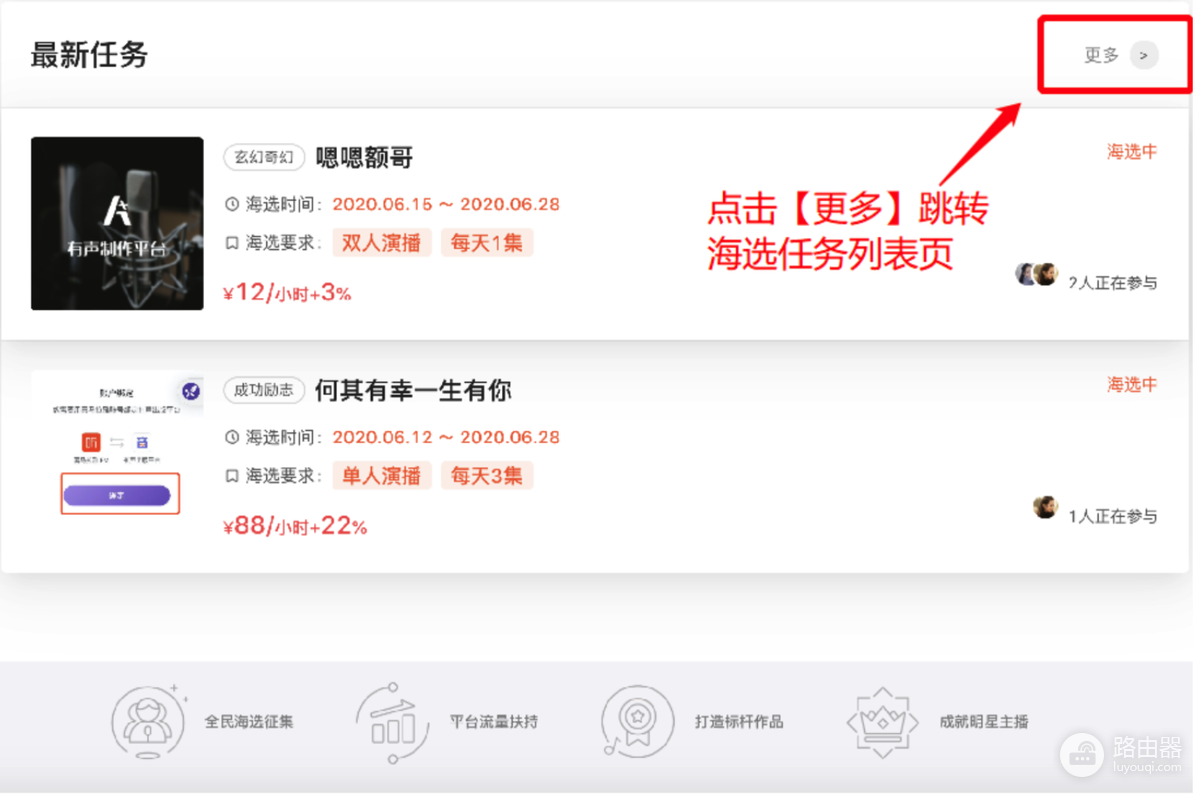Click price ¥12/小时+3%

287,293
